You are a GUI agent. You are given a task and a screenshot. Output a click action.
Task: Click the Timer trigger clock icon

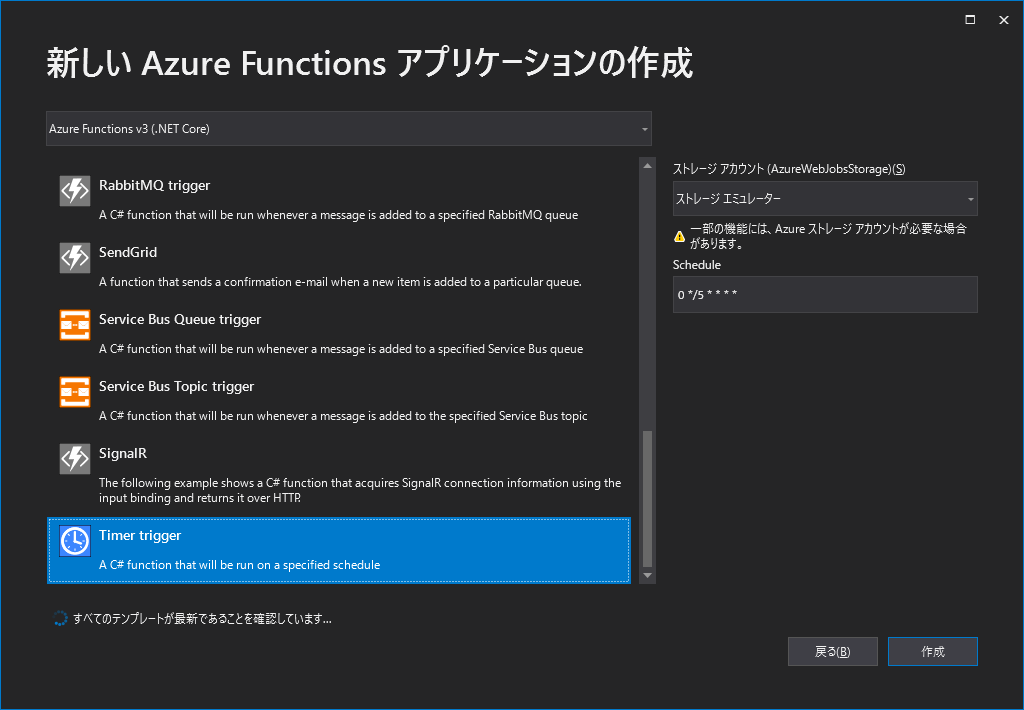(75, 541)
